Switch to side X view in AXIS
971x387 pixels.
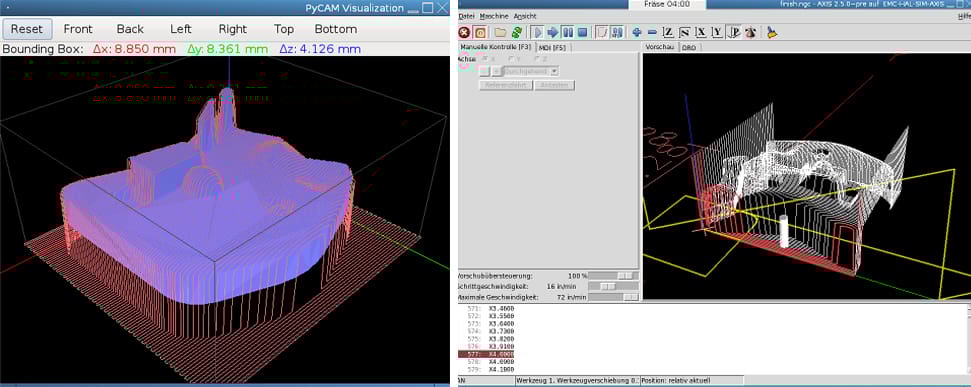(x=700, y=32)
